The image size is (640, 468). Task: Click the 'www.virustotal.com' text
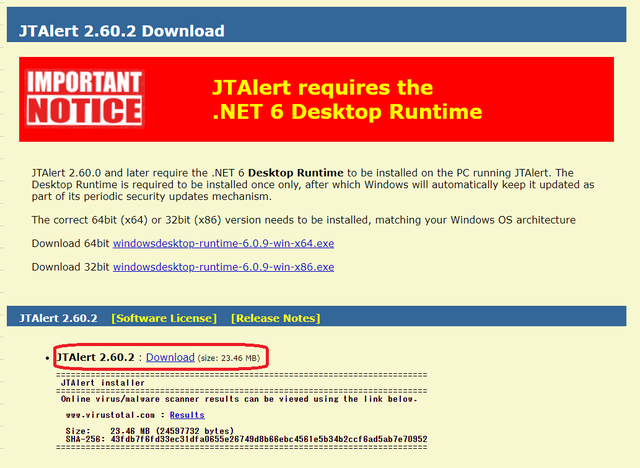(x=110, y=415)
